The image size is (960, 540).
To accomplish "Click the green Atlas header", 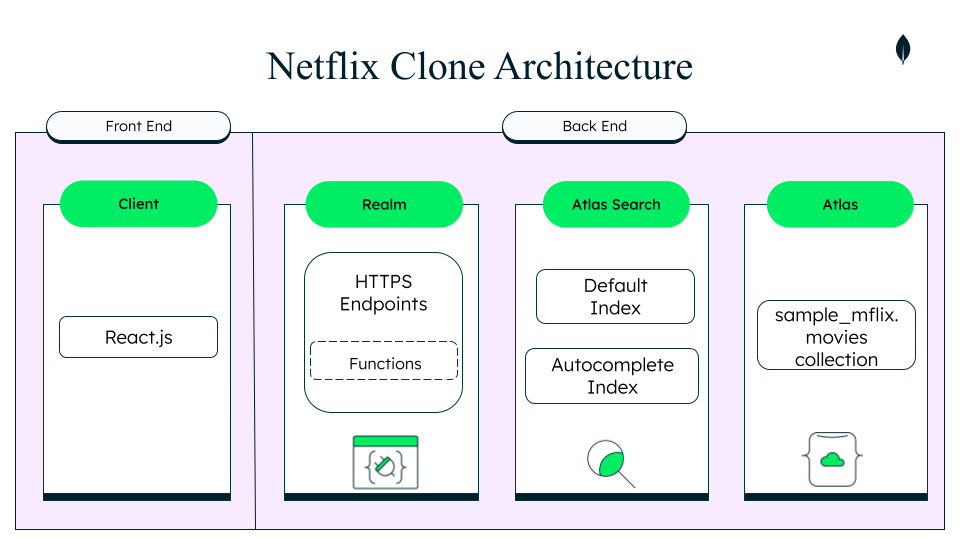I will (840, 204).
